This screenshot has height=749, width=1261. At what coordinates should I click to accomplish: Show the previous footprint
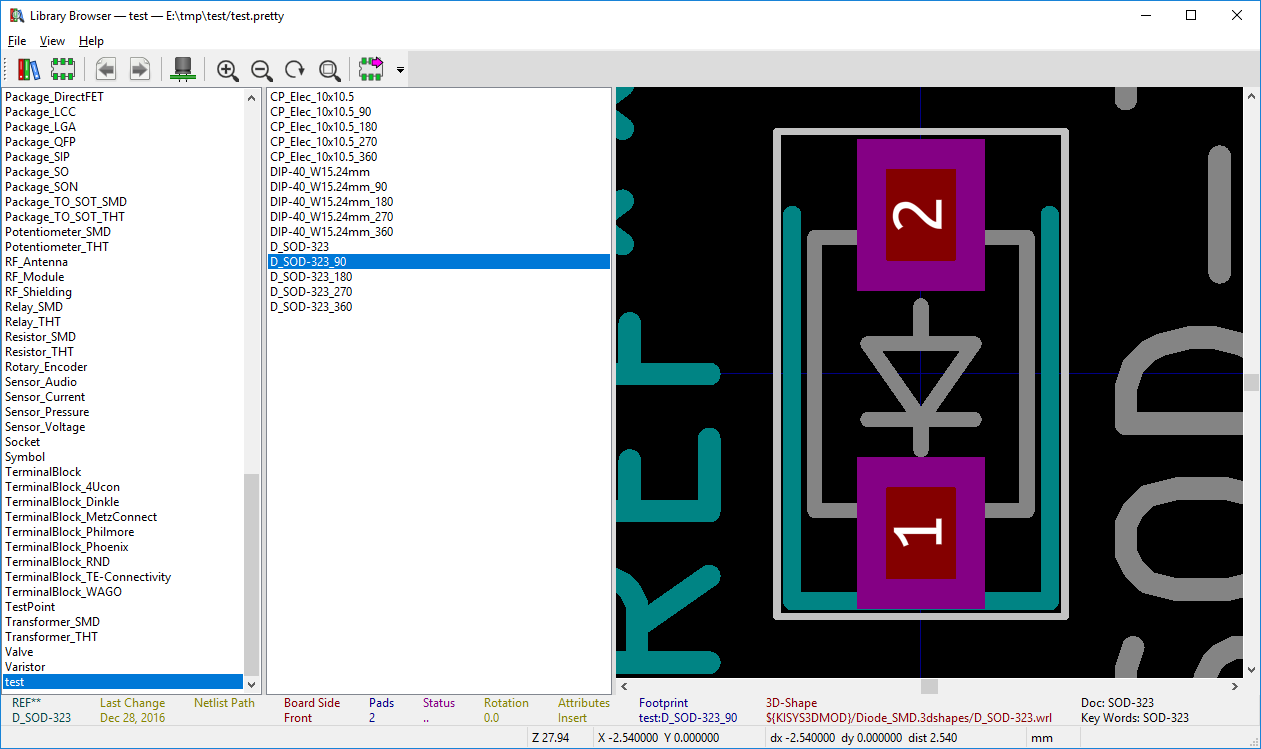[x=106, y=69]
